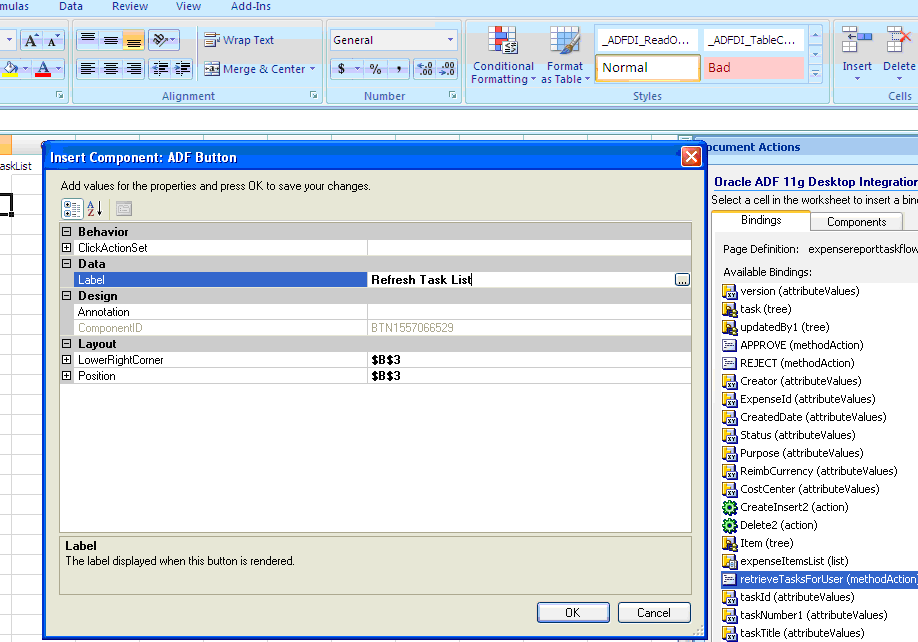Select the Delete2 (action) binding
The image size is (918, 642).
(770, 525)
